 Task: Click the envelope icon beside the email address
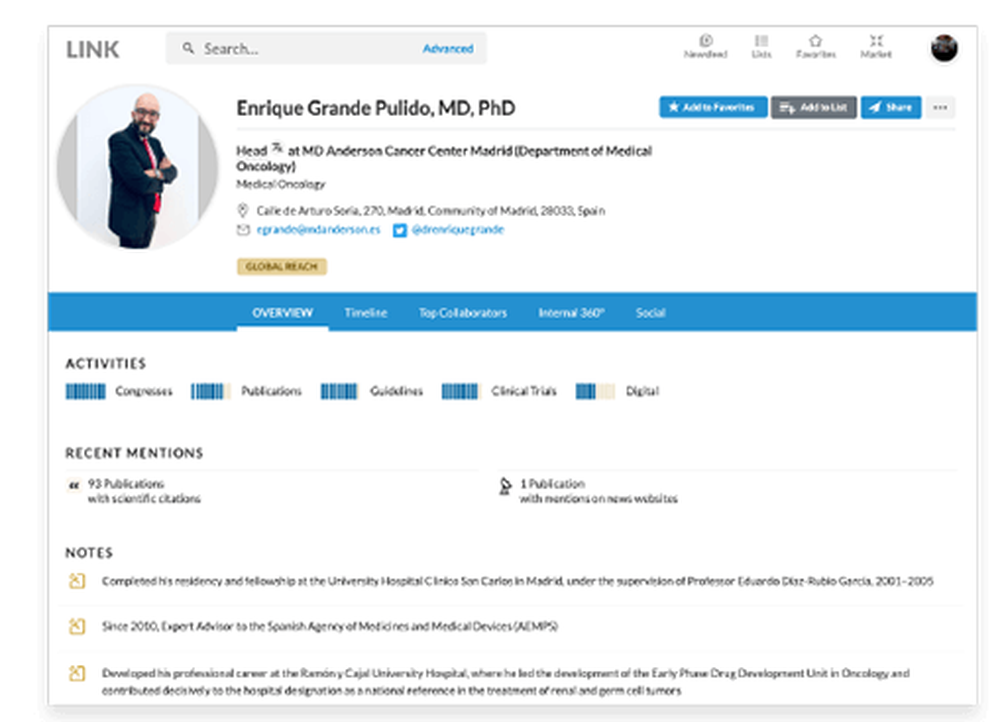tap(243, 230)
